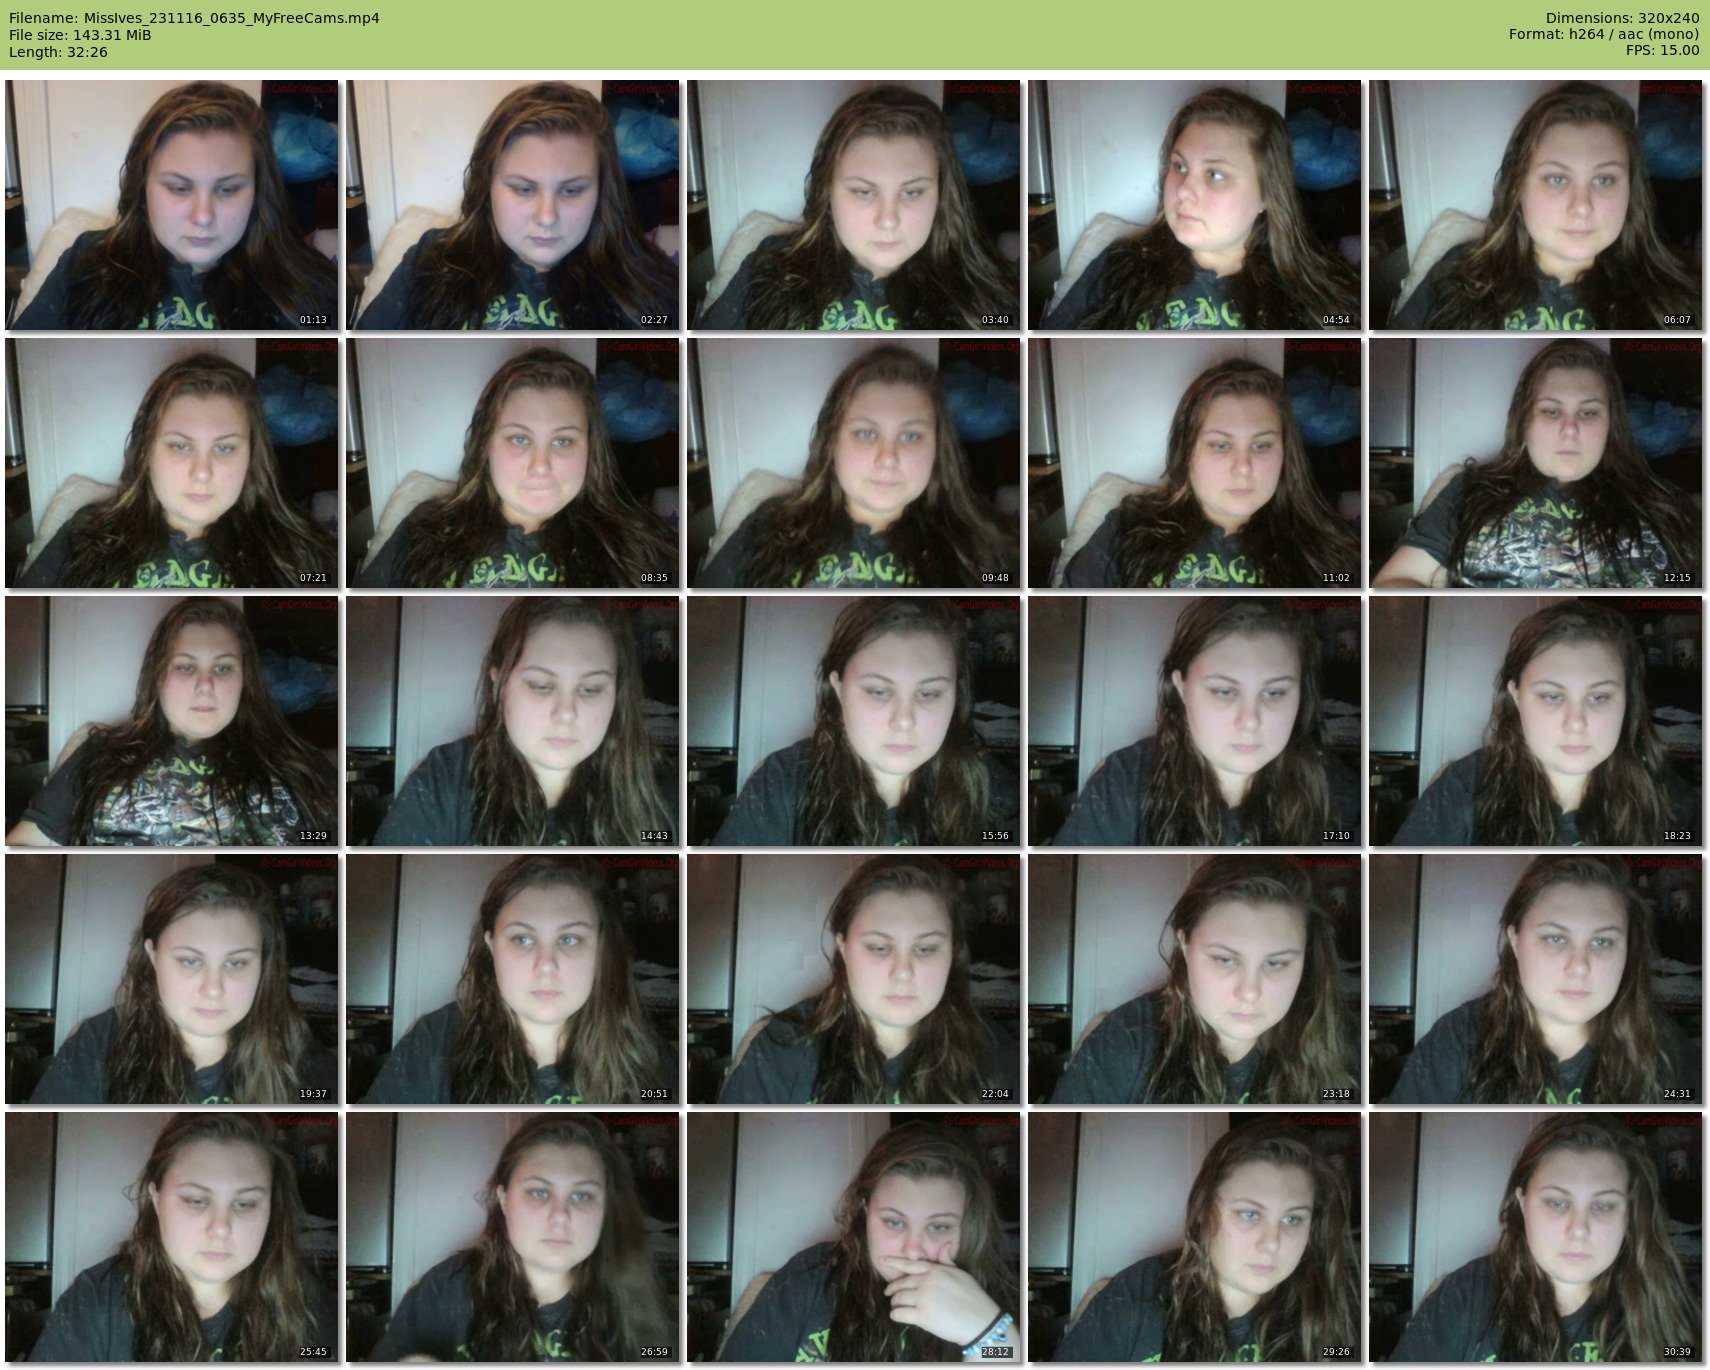Click the frame captured at 07:21
The image size is (1710, 1370).
pos(172,463)
